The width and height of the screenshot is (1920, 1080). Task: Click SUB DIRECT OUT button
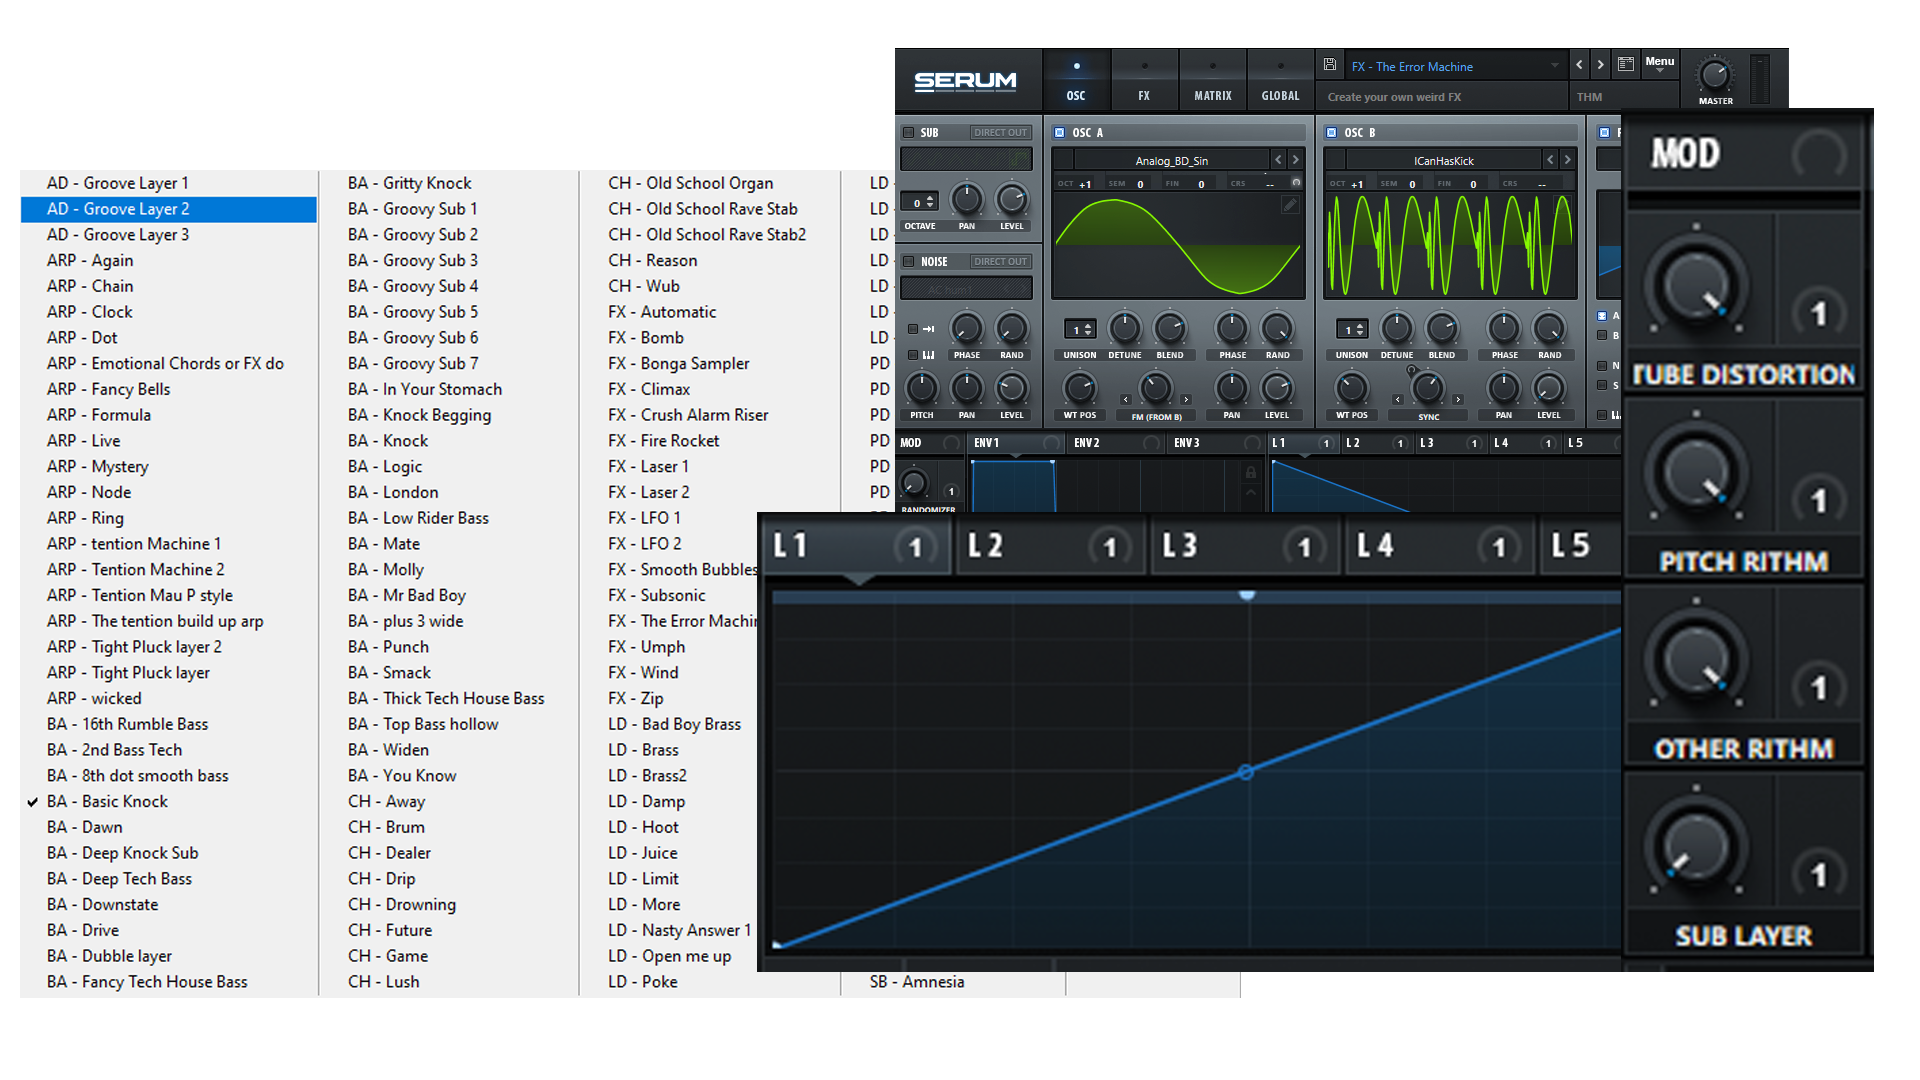(x=1000, y=133)
